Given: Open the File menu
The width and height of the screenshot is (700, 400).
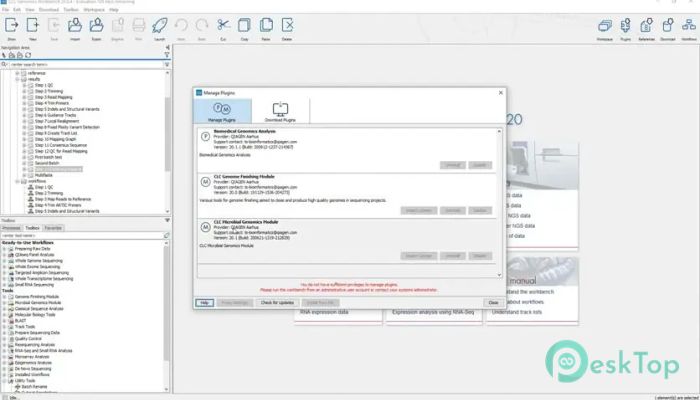Looking at the screenshot, I should pyautogui.click(x=5, y=9).
